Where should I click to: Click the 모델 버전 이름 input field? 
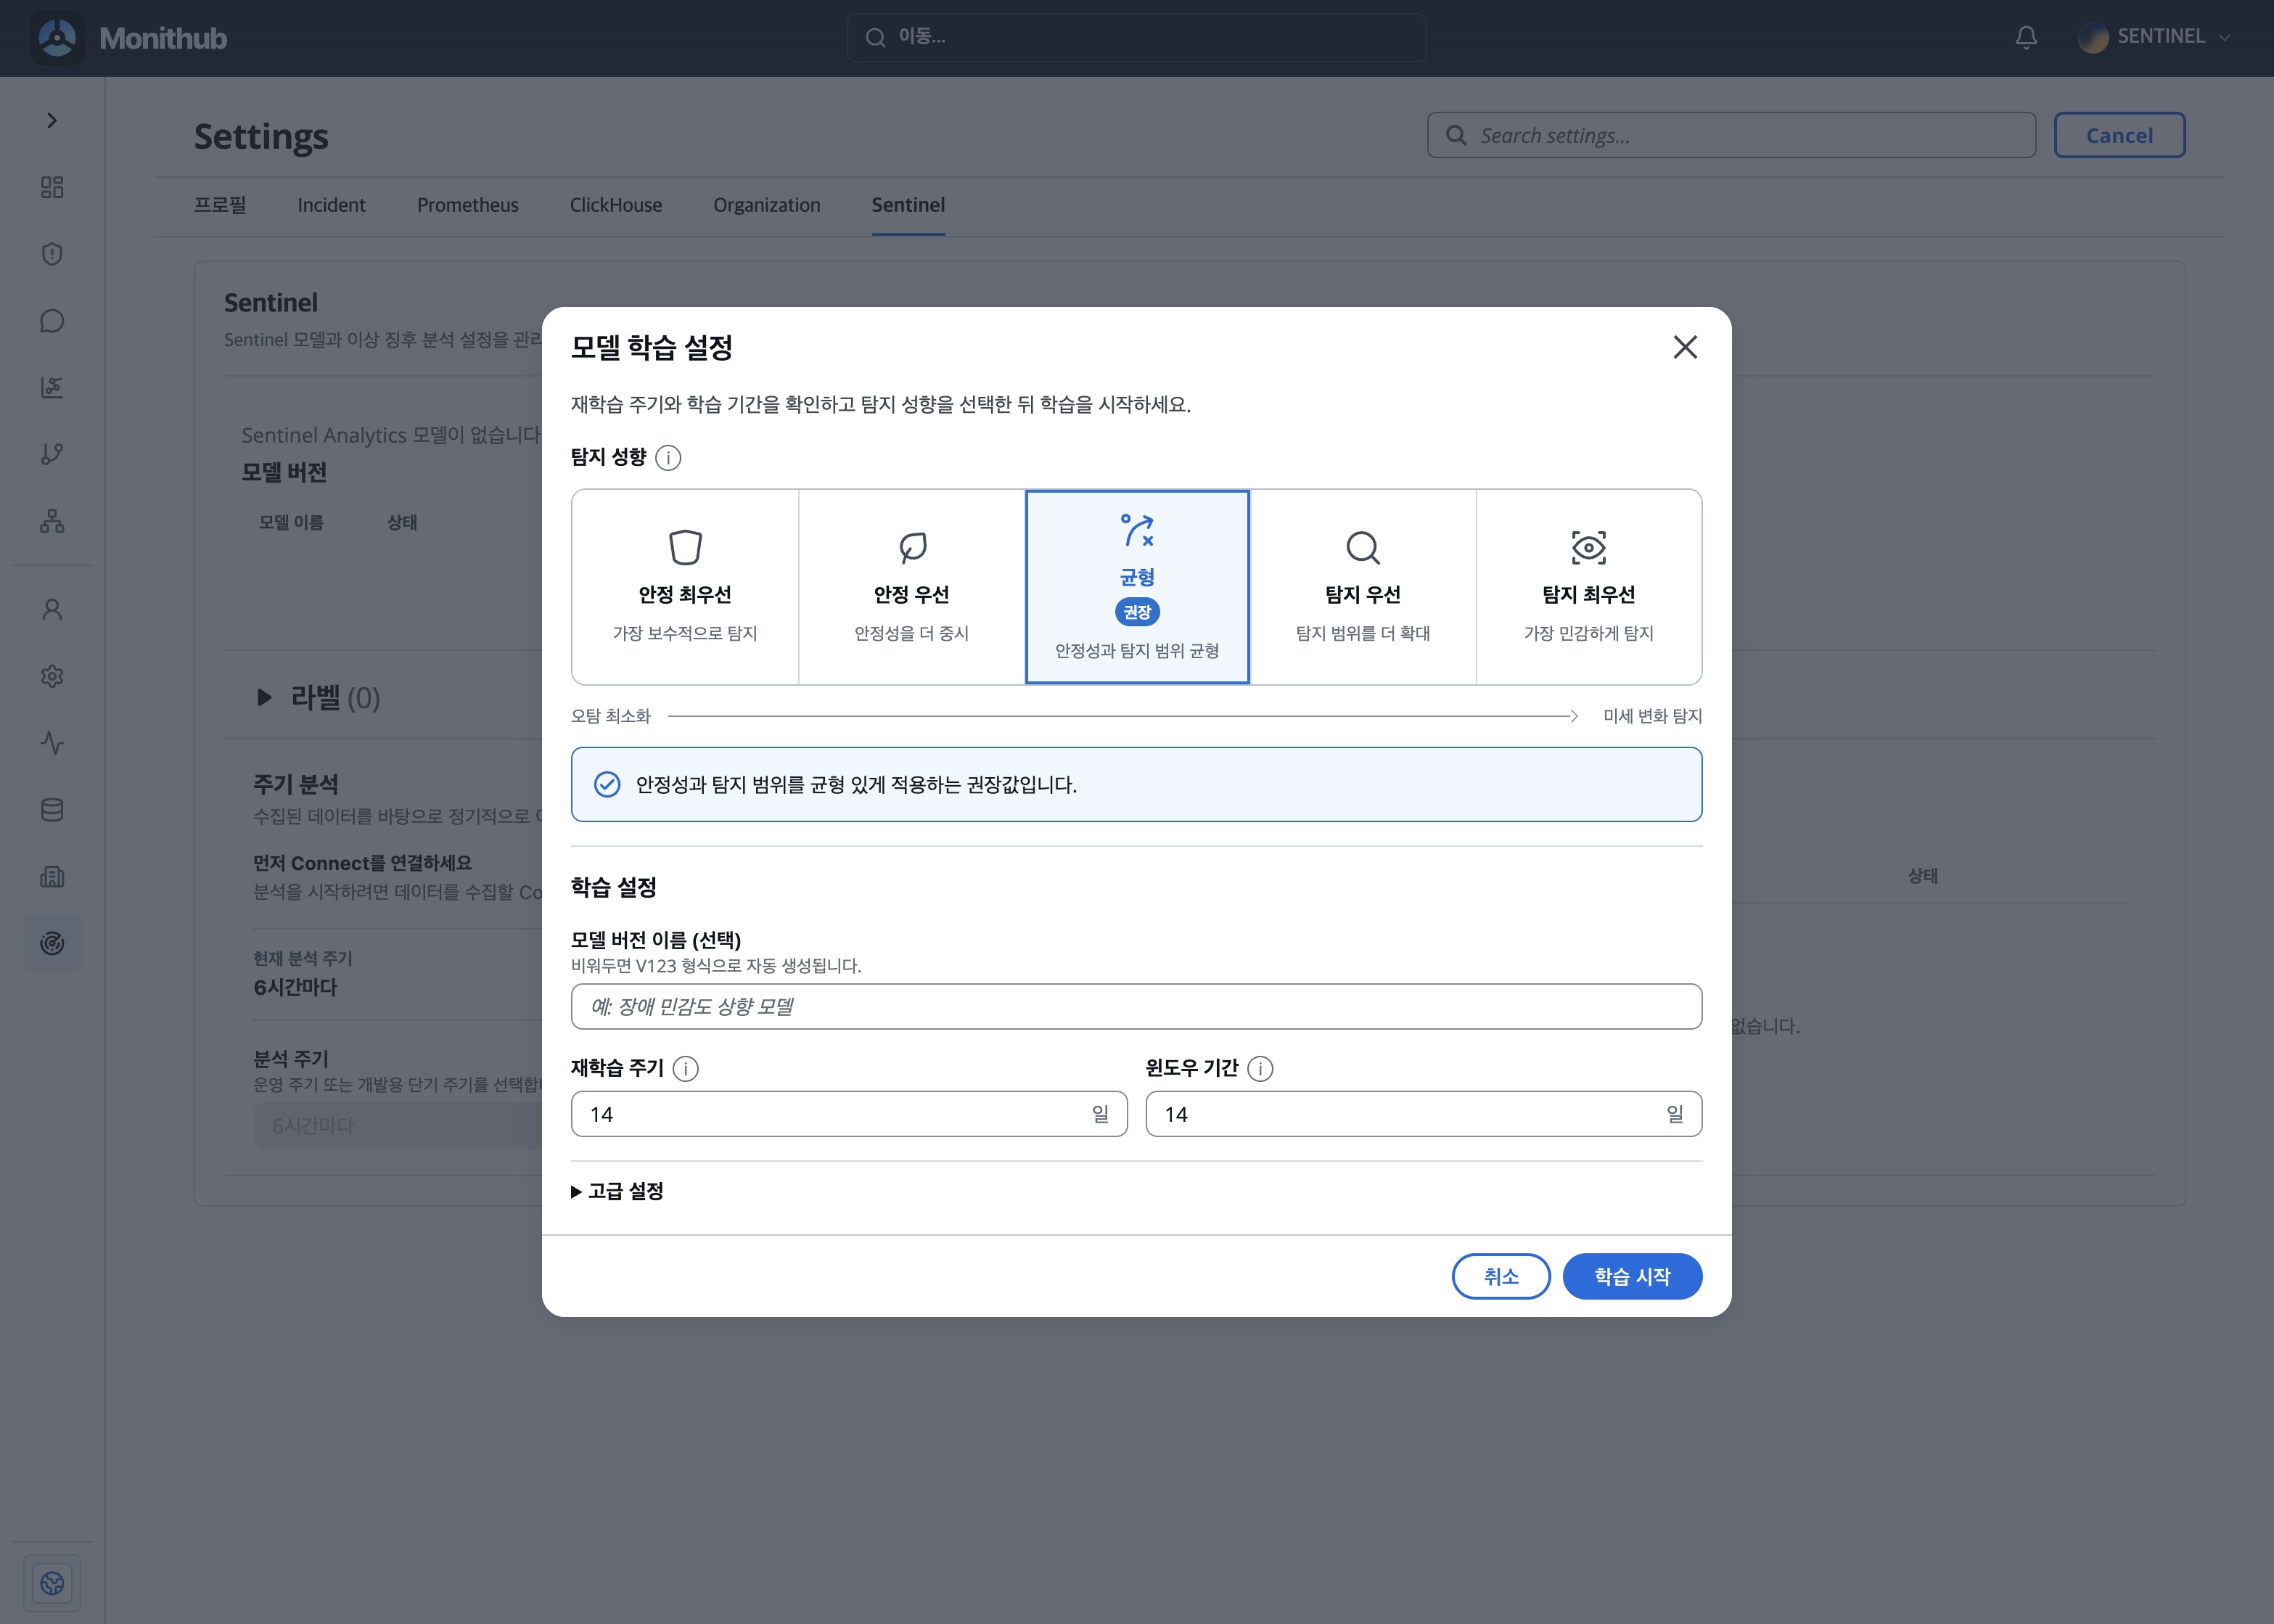click(1136, 1006)
